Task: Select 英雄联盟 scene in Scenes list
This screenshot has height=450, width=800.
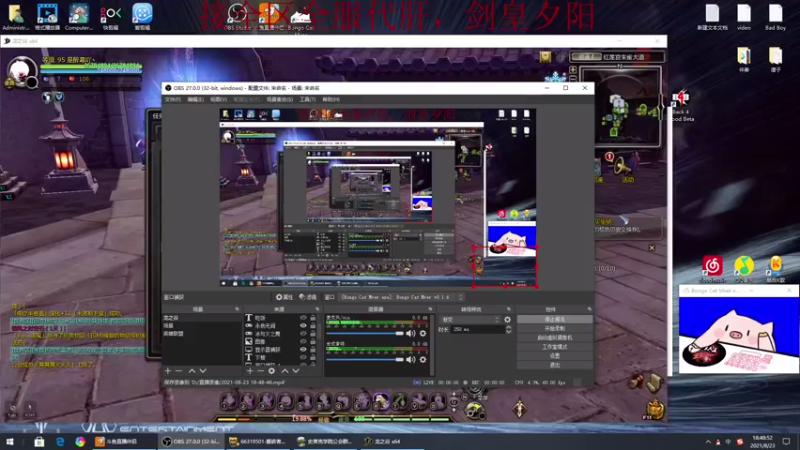Action: pos(201,334)
